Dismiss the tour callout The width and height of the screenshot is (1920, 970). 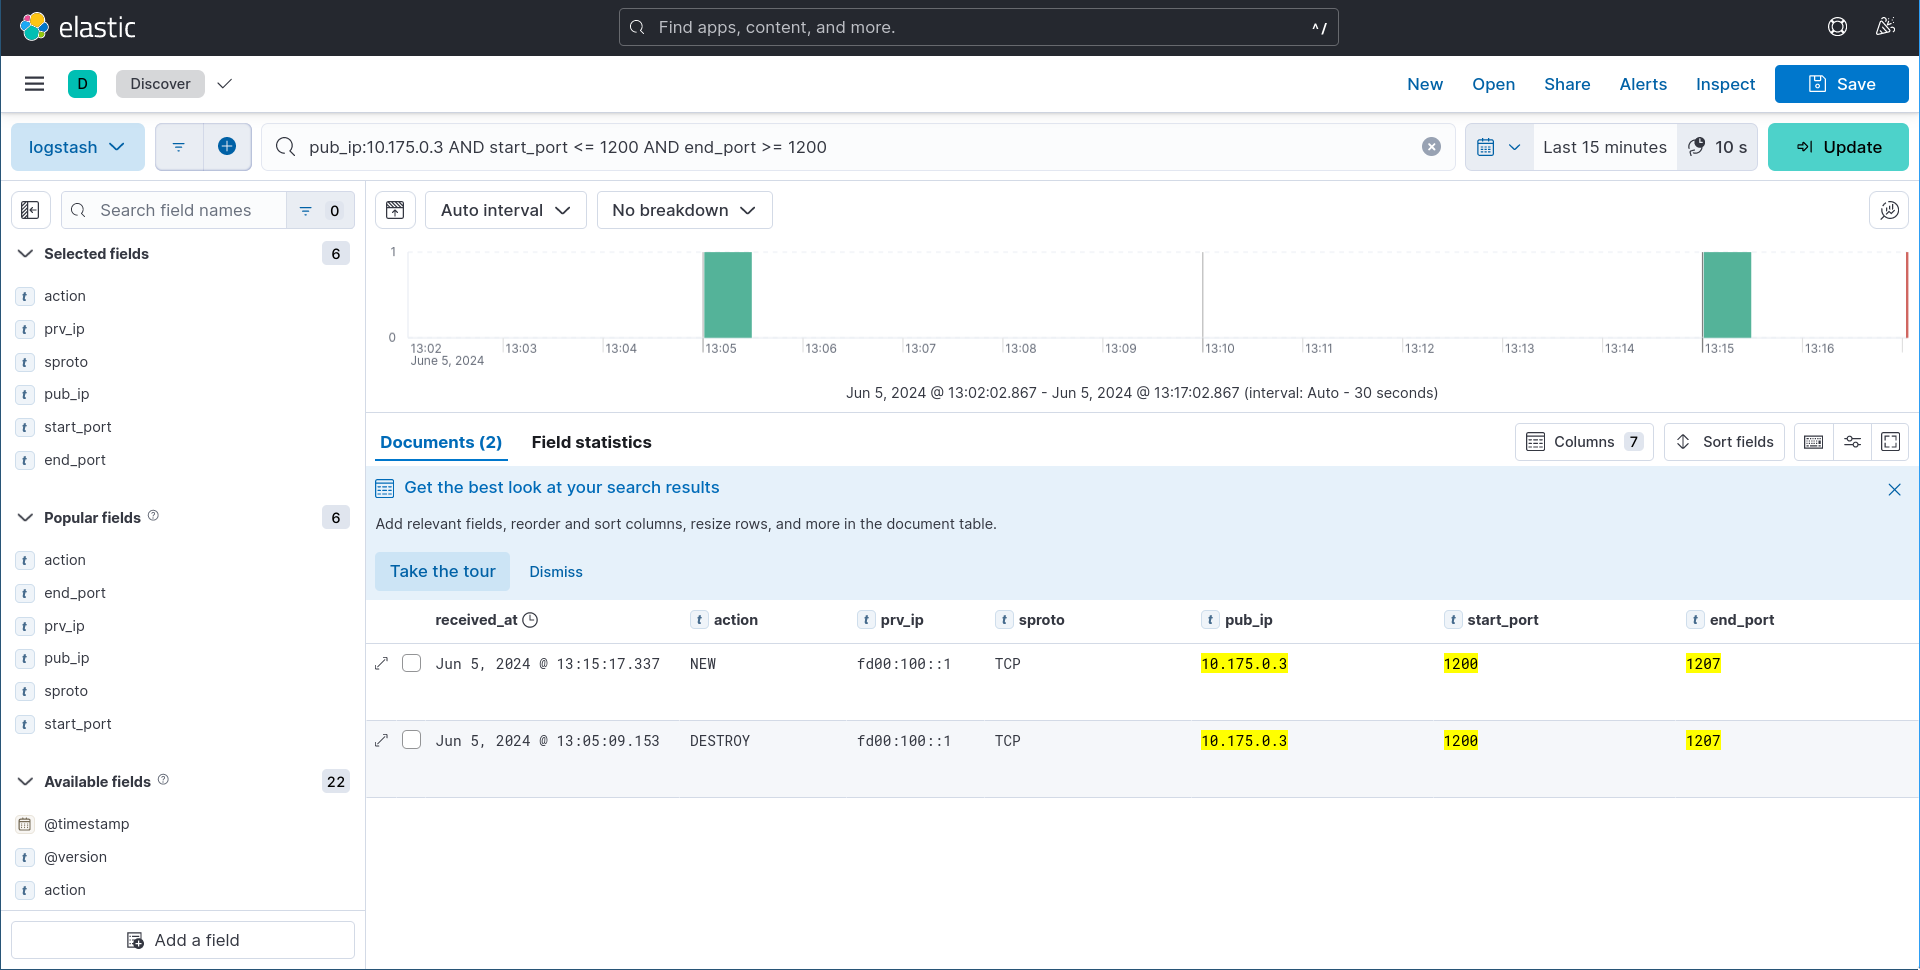pyautogui.click(x=556, y=572)
